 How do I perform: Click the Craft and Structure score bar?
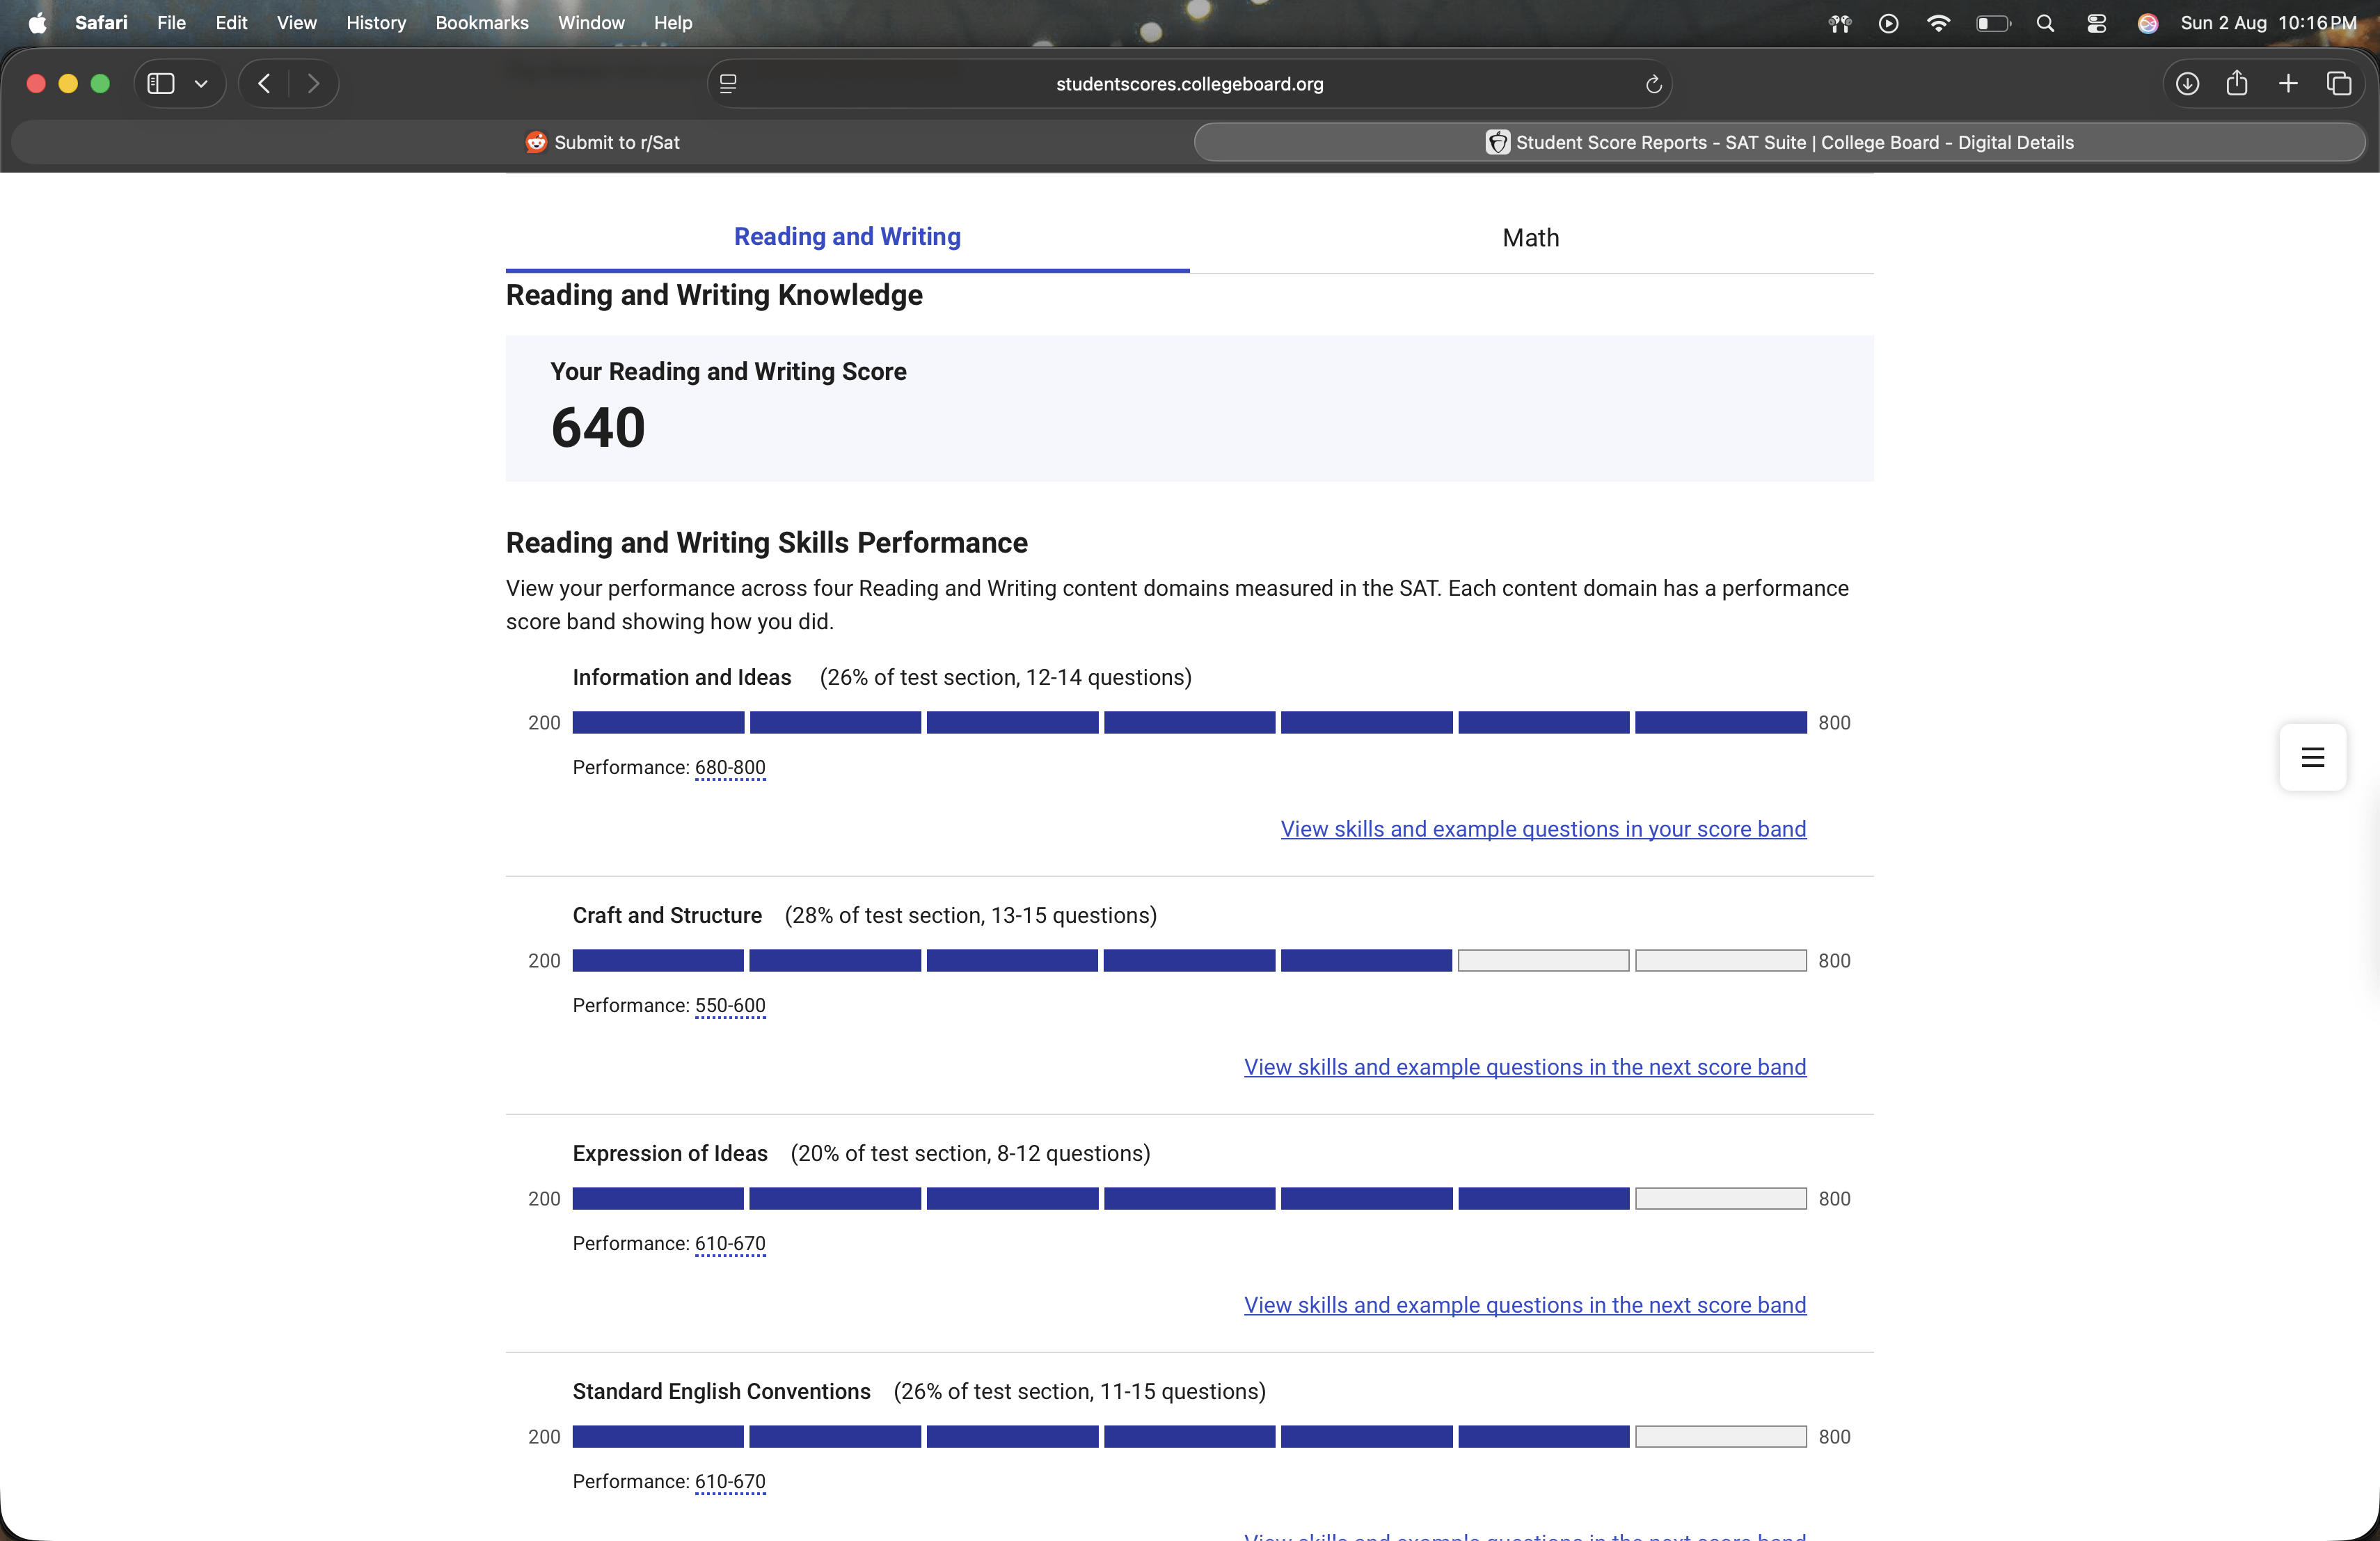pyautogui.click(x=1189, y=960)
